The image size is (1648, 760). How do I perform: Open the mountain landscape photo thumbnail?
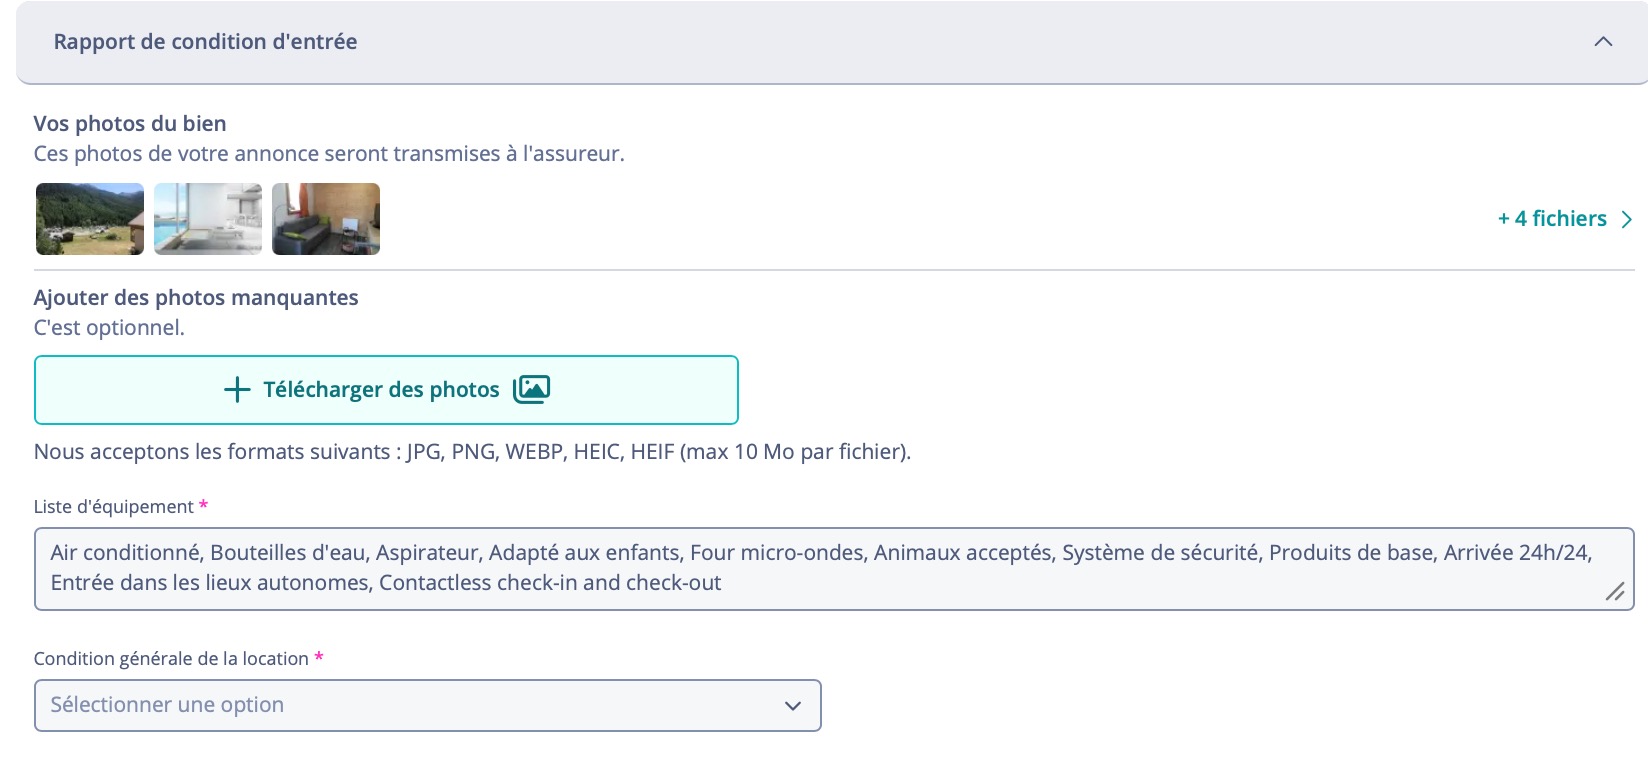pos(90,219)
